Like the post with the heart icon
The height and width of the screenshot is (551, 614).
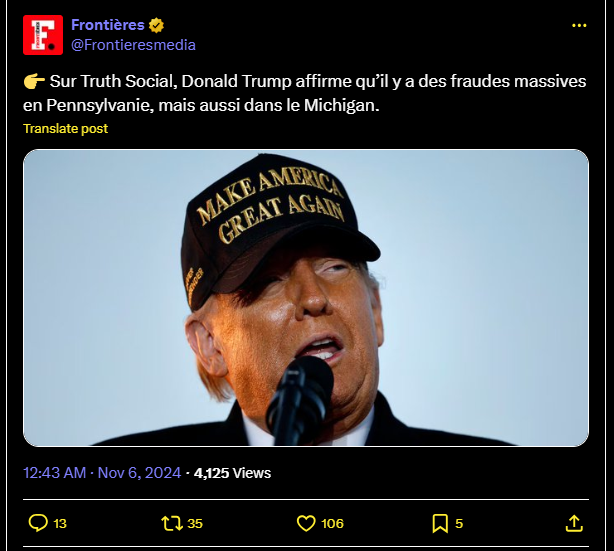pyautogui.click(x=307, y=522)
